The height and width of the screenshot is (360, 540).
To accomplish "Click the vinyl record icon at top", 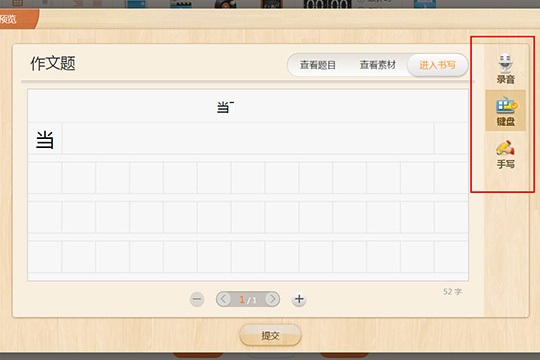I will tap(226, 4).
